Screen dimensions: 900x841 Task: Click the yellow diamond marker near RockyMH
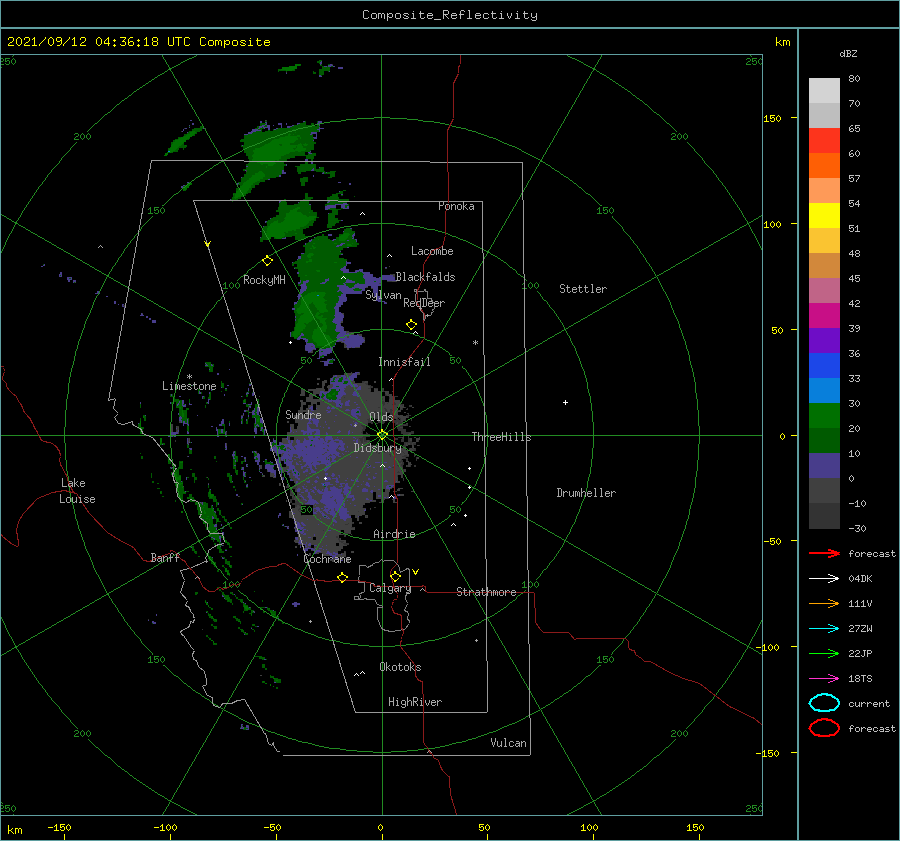[267, 261]
